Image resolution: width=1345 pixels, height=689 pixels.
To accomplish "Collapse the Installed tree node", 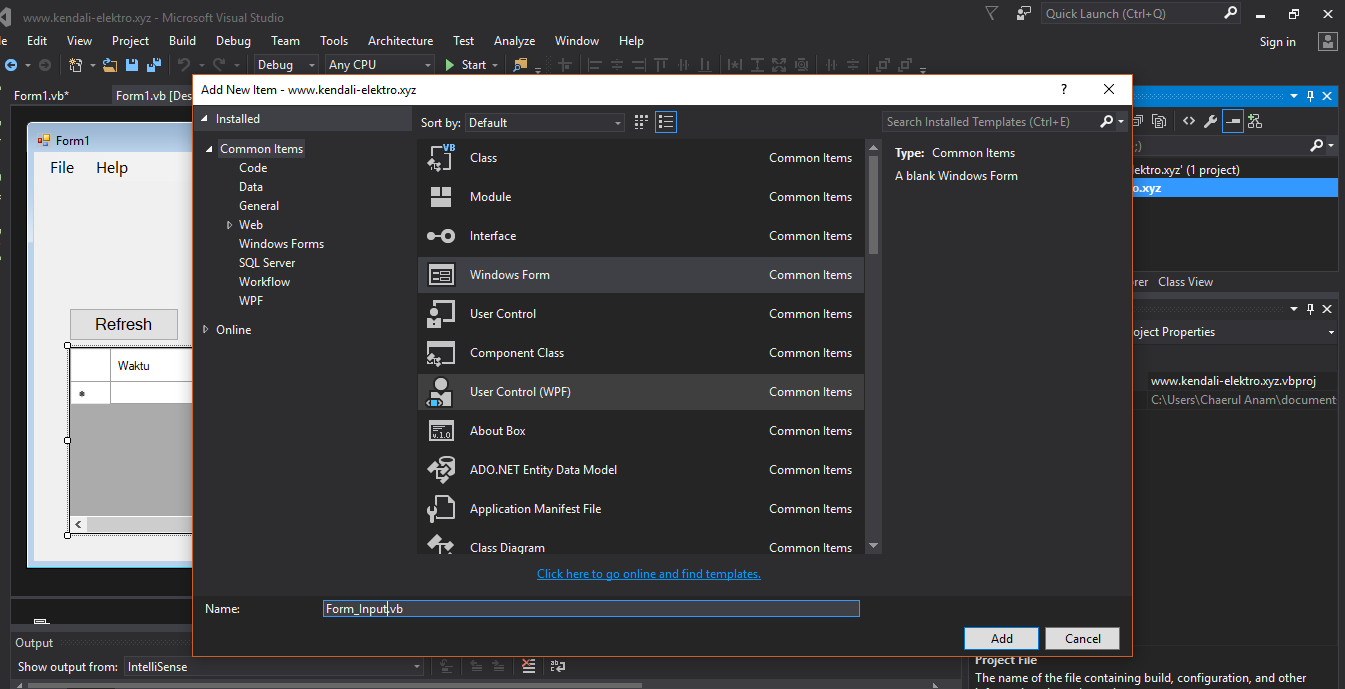I will (x=205, y=119).
